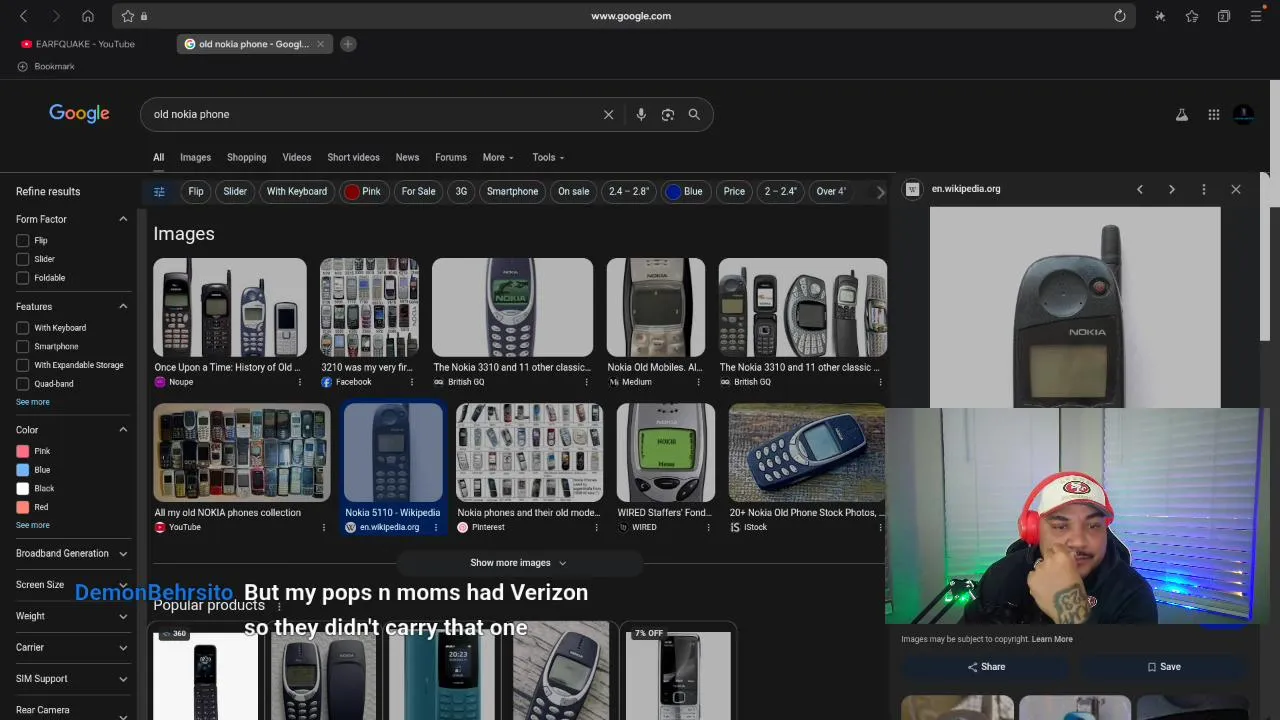
Task: Open options for YouTube NOKIA collection result
Action: 323,527
